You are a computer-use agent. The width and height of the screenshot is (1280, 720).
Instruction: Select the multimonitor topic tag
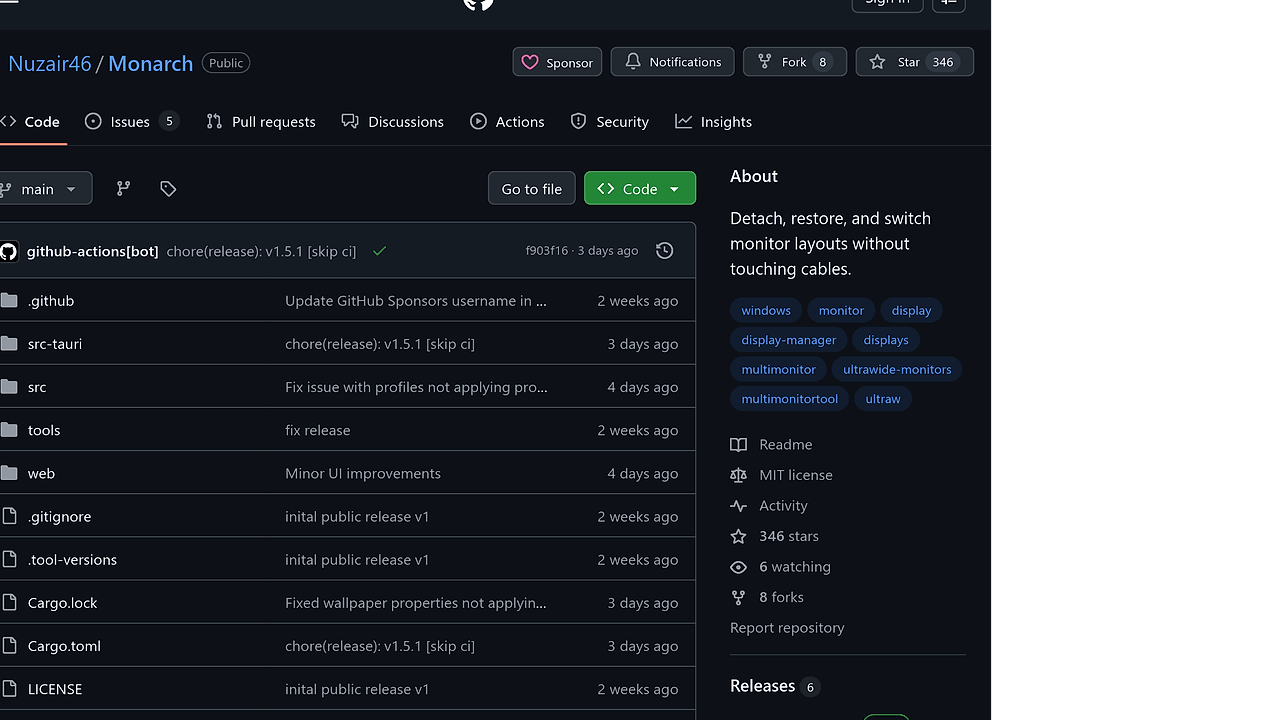coord(779,369)
